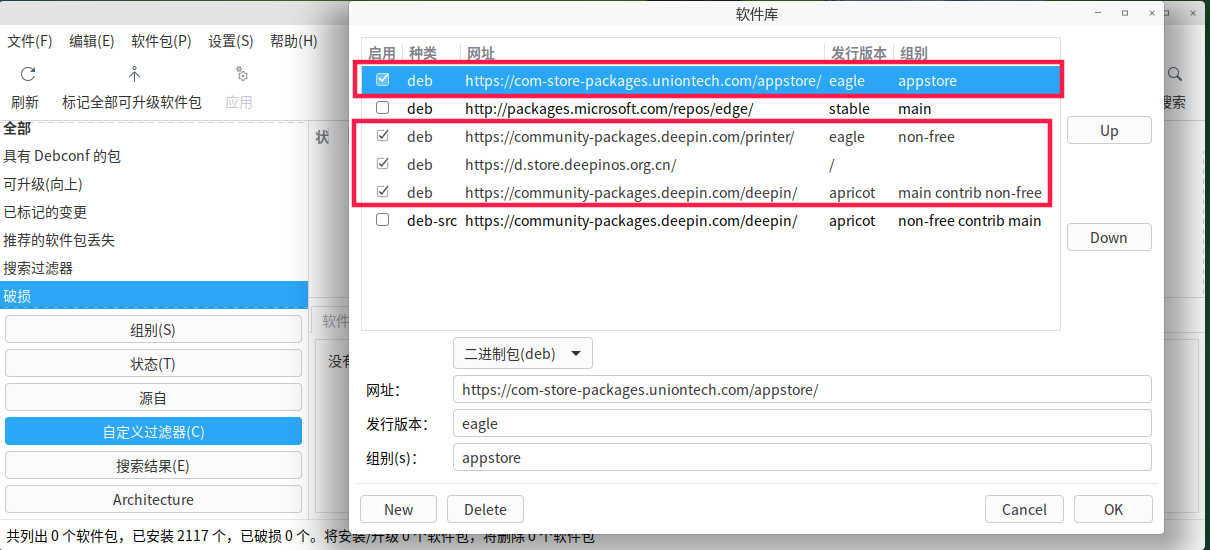Select the packages.microsoft.com/repos/edge/ row URL
This screenshot has height=550, width=1210.
[609, 108]
